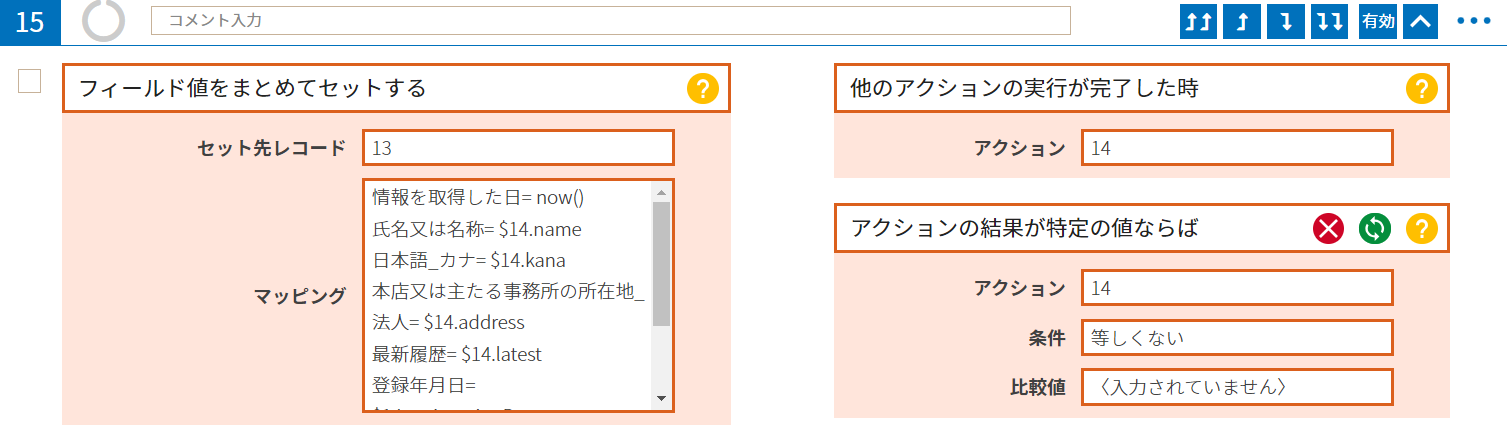Click the mapping scrollbar down arrow
Screen dimensions: 1507x440
(x=661, y=399)
